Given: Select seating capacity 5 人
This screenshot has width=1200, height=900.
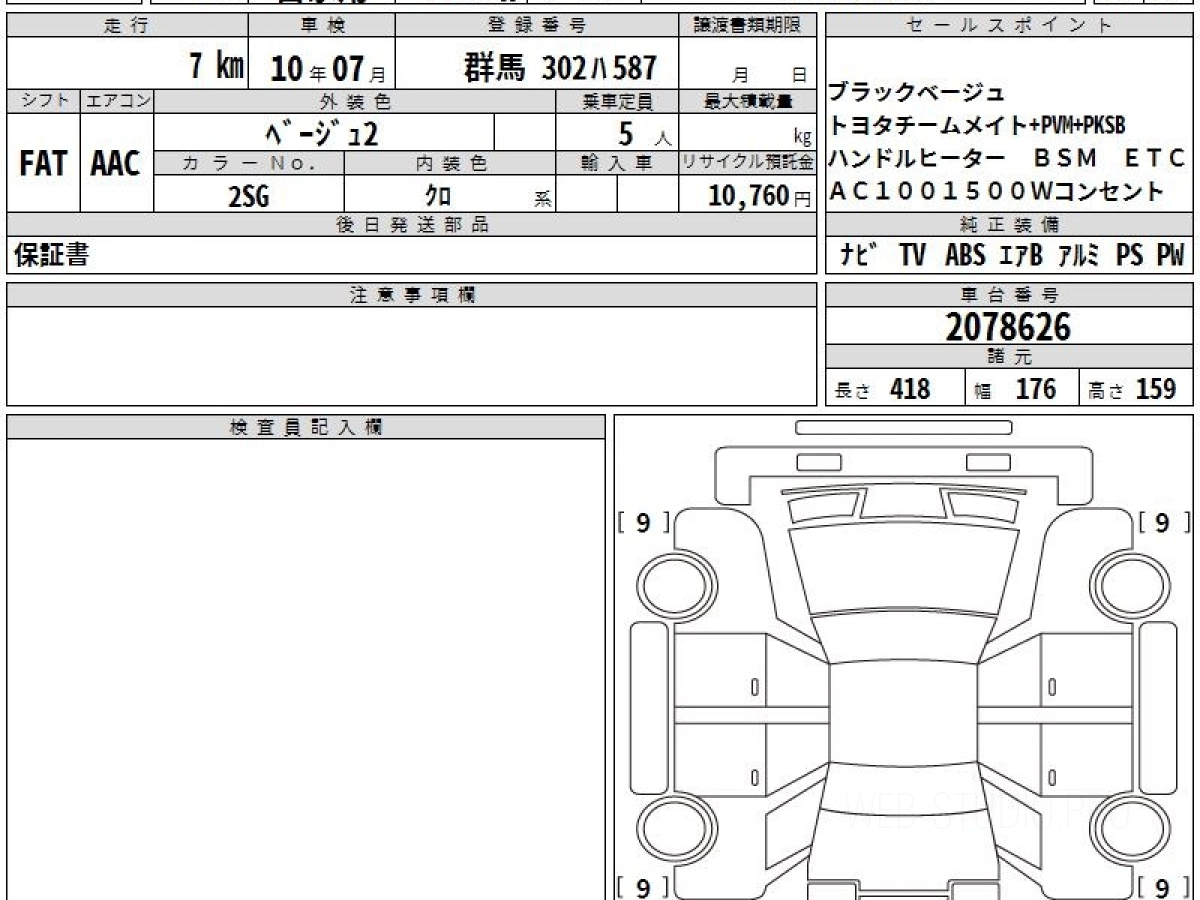Looking at the screenshot, I should click(645, 133).
